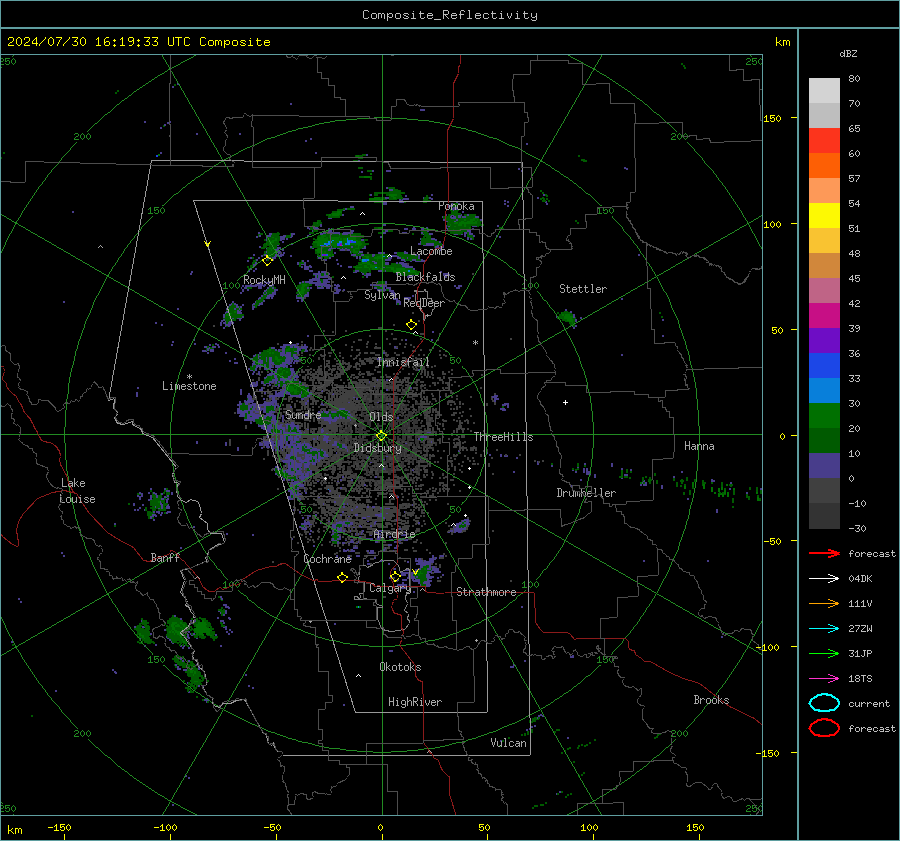Click the HighRiver city label
The width and height of the screenshot is (900, 841).
[415, 702]
